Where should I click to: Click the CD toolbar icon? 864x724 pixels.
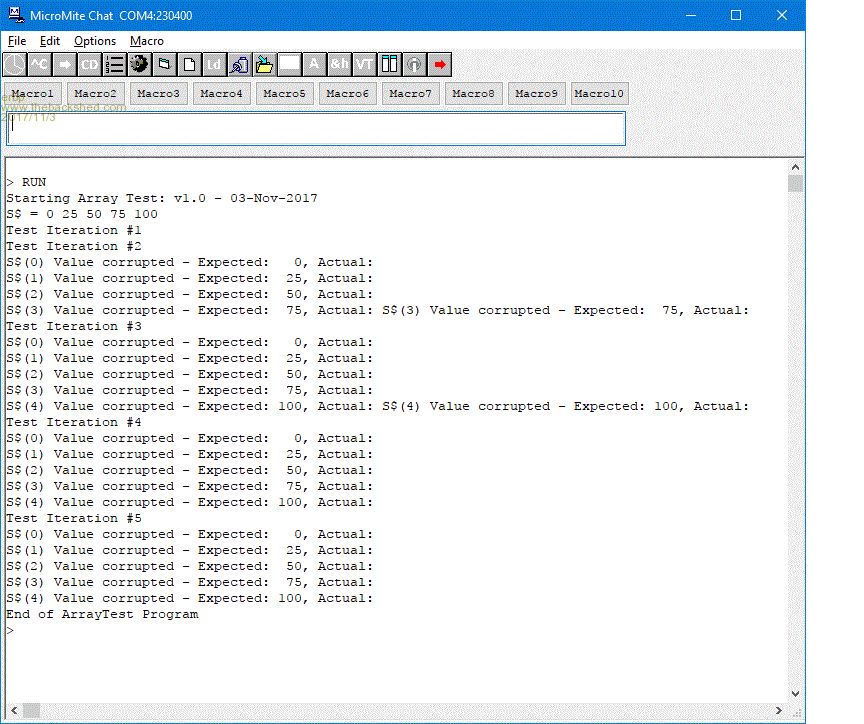[90, 65]
